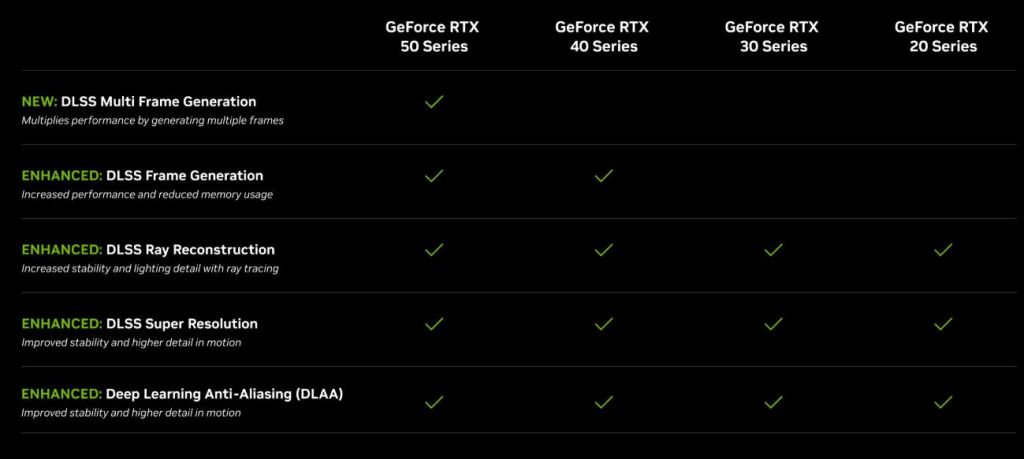The width and height of the screenshot is (1024, 459).
Task: Select the GeForce RTX 20 Series column header
Action: pos(941,36)
